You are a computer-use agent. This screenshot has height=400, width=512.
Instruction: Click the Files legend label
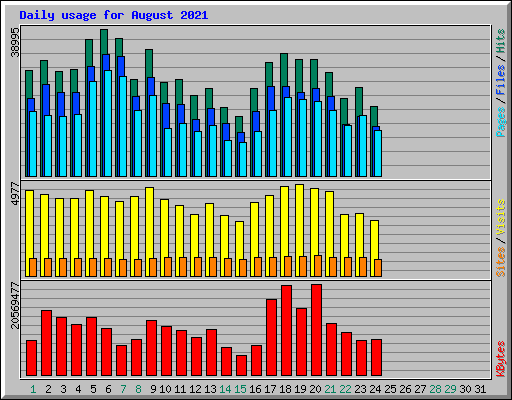pyautogui.click(x=501, y=80)
